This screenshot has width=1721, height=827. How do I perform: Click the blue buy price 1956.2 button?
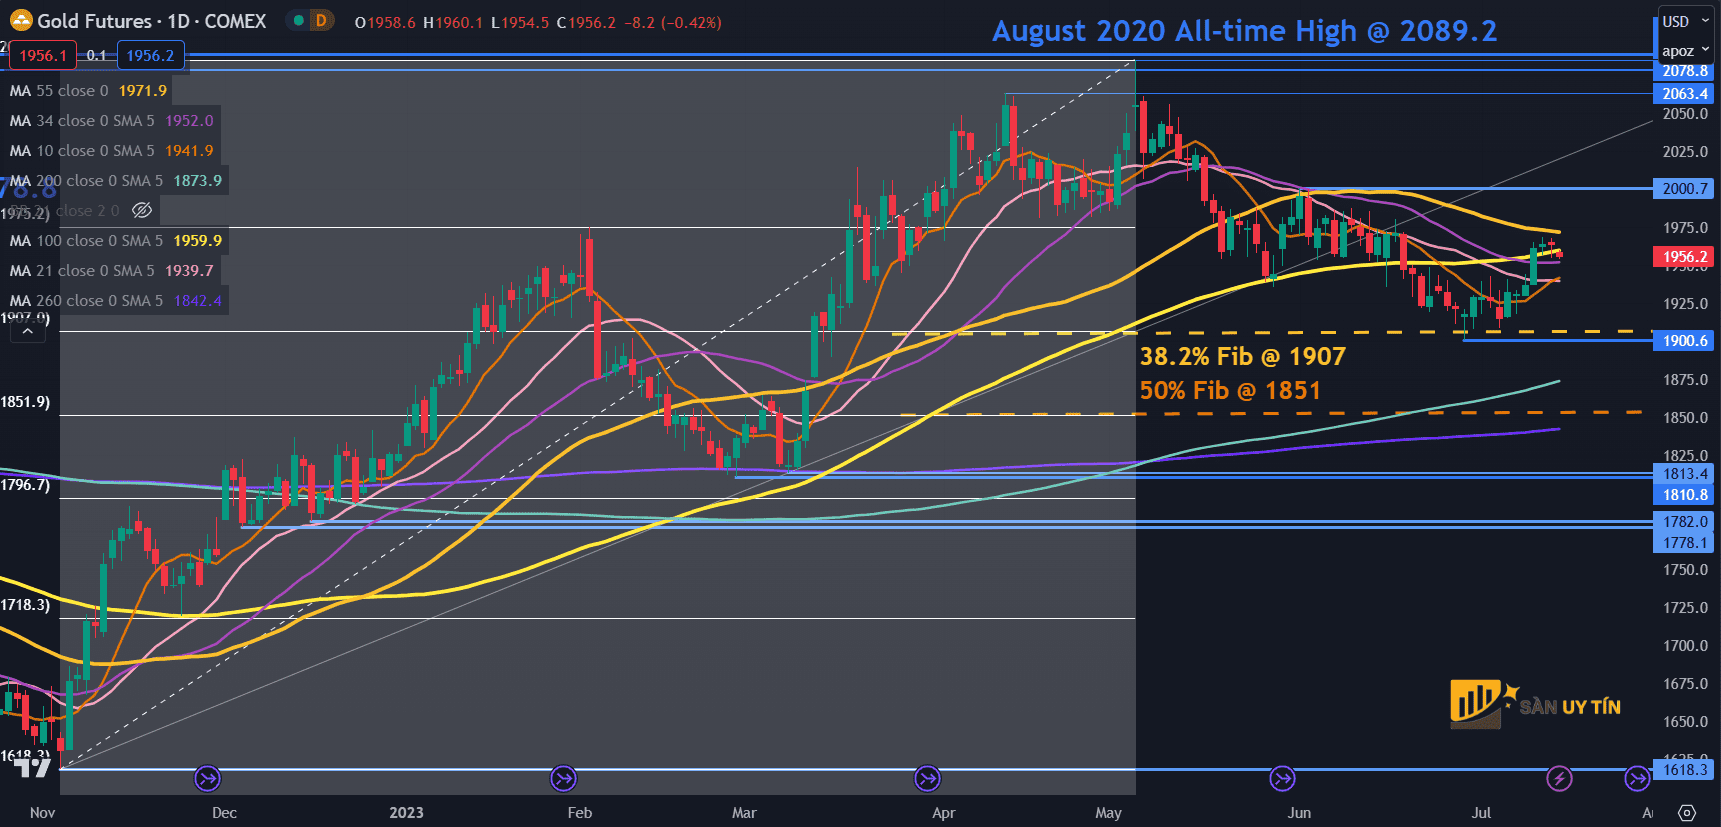150,56
